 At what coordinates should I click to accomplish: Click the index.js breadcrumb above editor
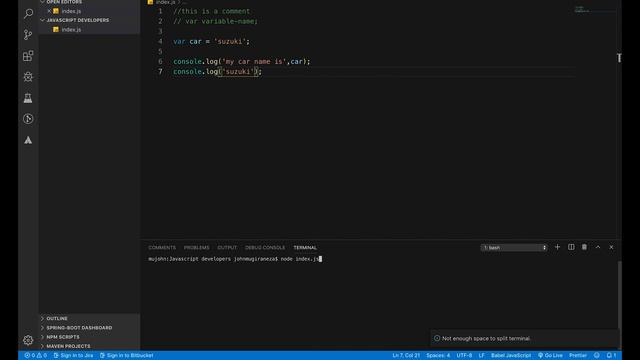[x=165, y=2]
